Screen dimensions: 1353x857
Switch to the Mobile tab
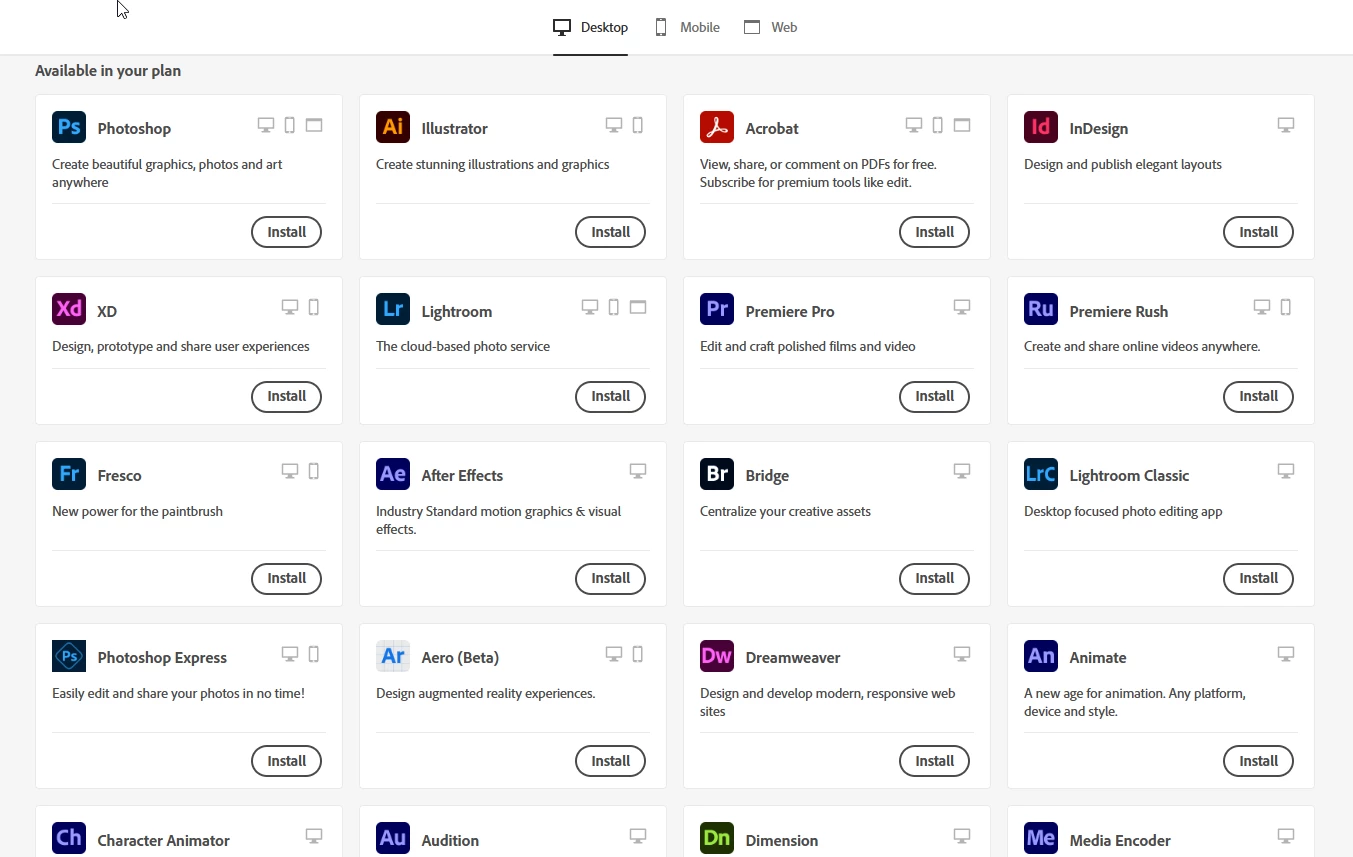(x=688, y=27)
